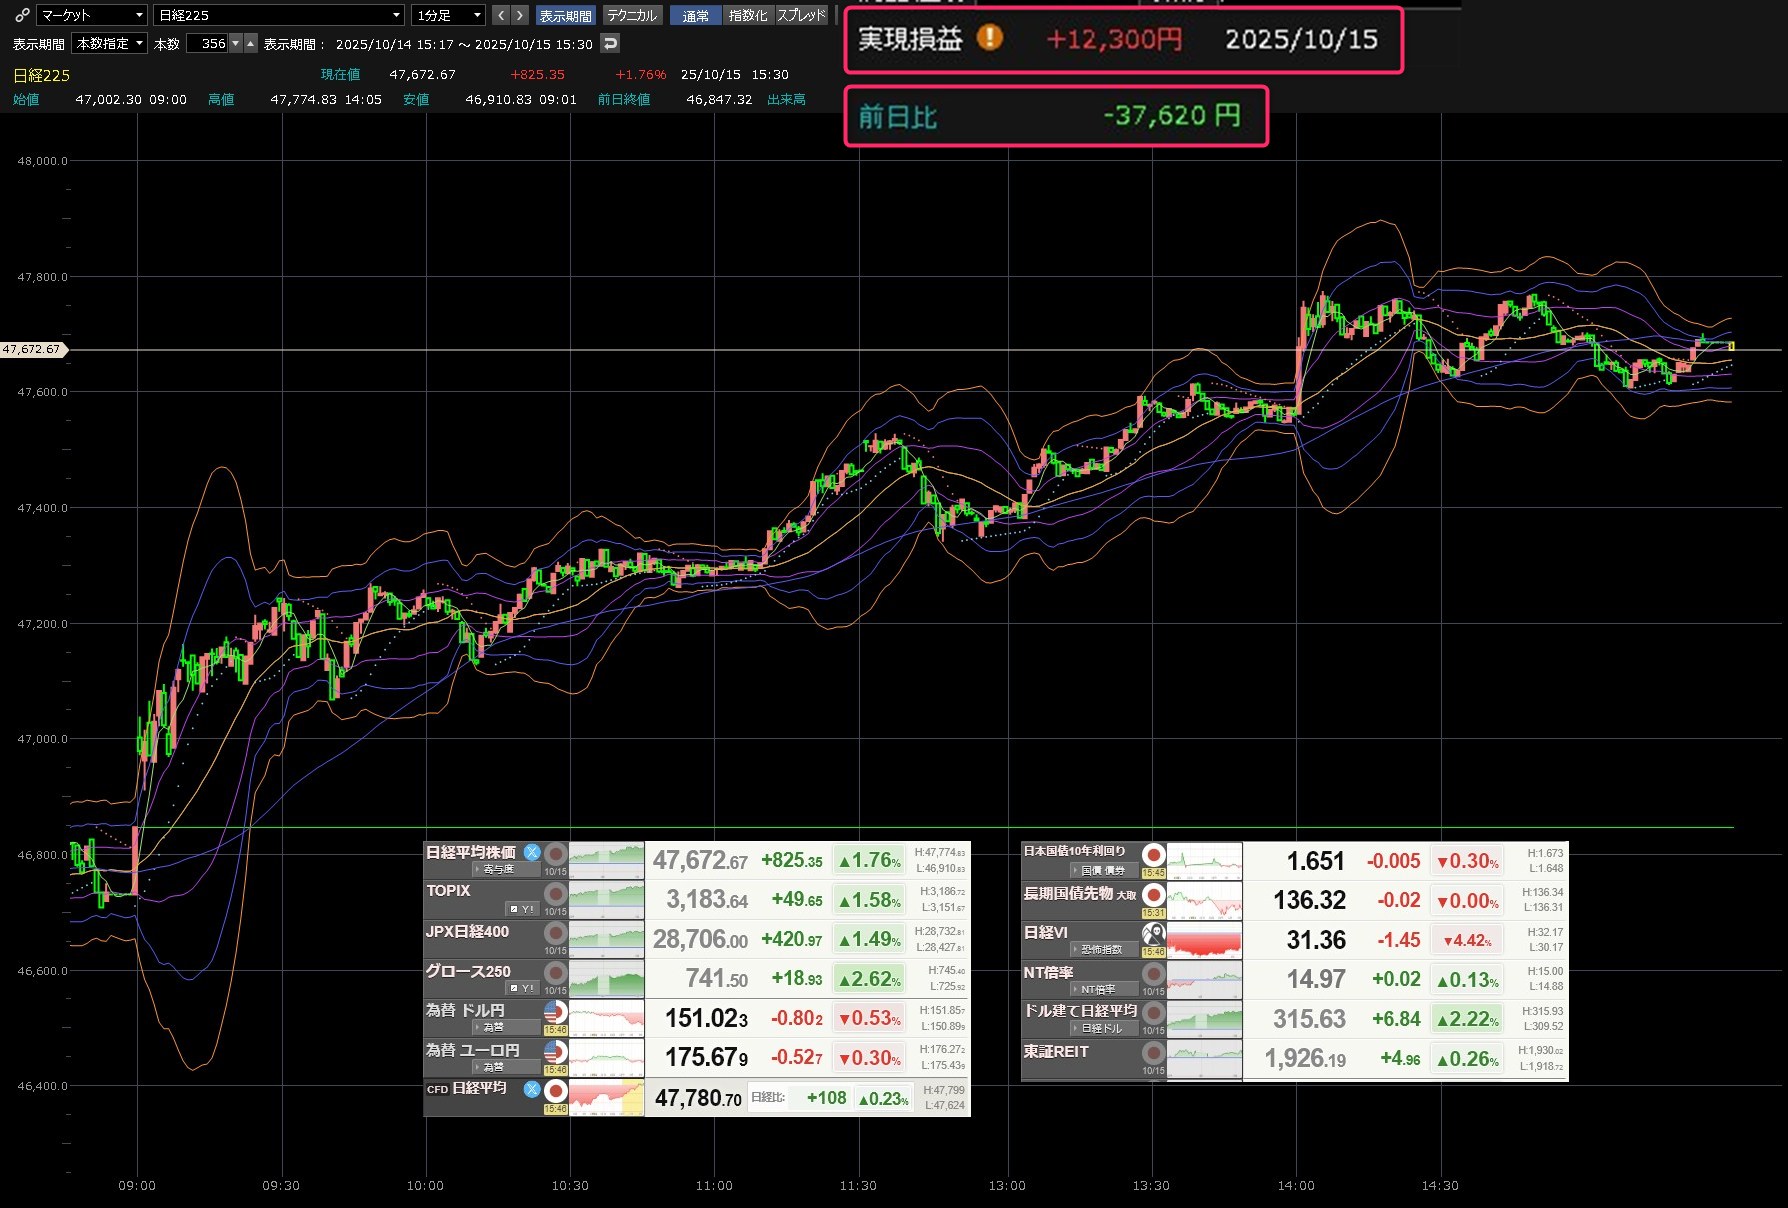Screen dimensions: 1788x1208
Task: Select the 通常 chart mode tab
Action: (695, 15)
